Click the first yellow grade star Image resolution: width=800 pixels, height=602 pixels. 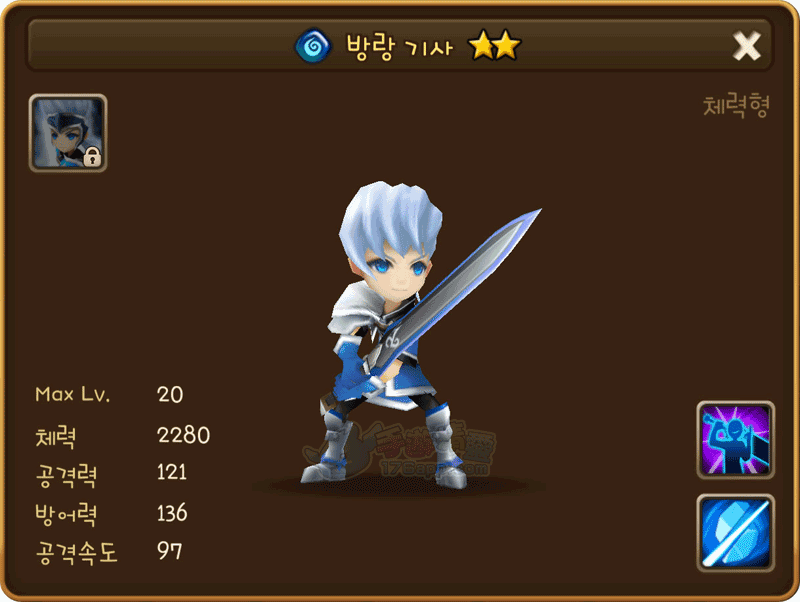[482, 45]
